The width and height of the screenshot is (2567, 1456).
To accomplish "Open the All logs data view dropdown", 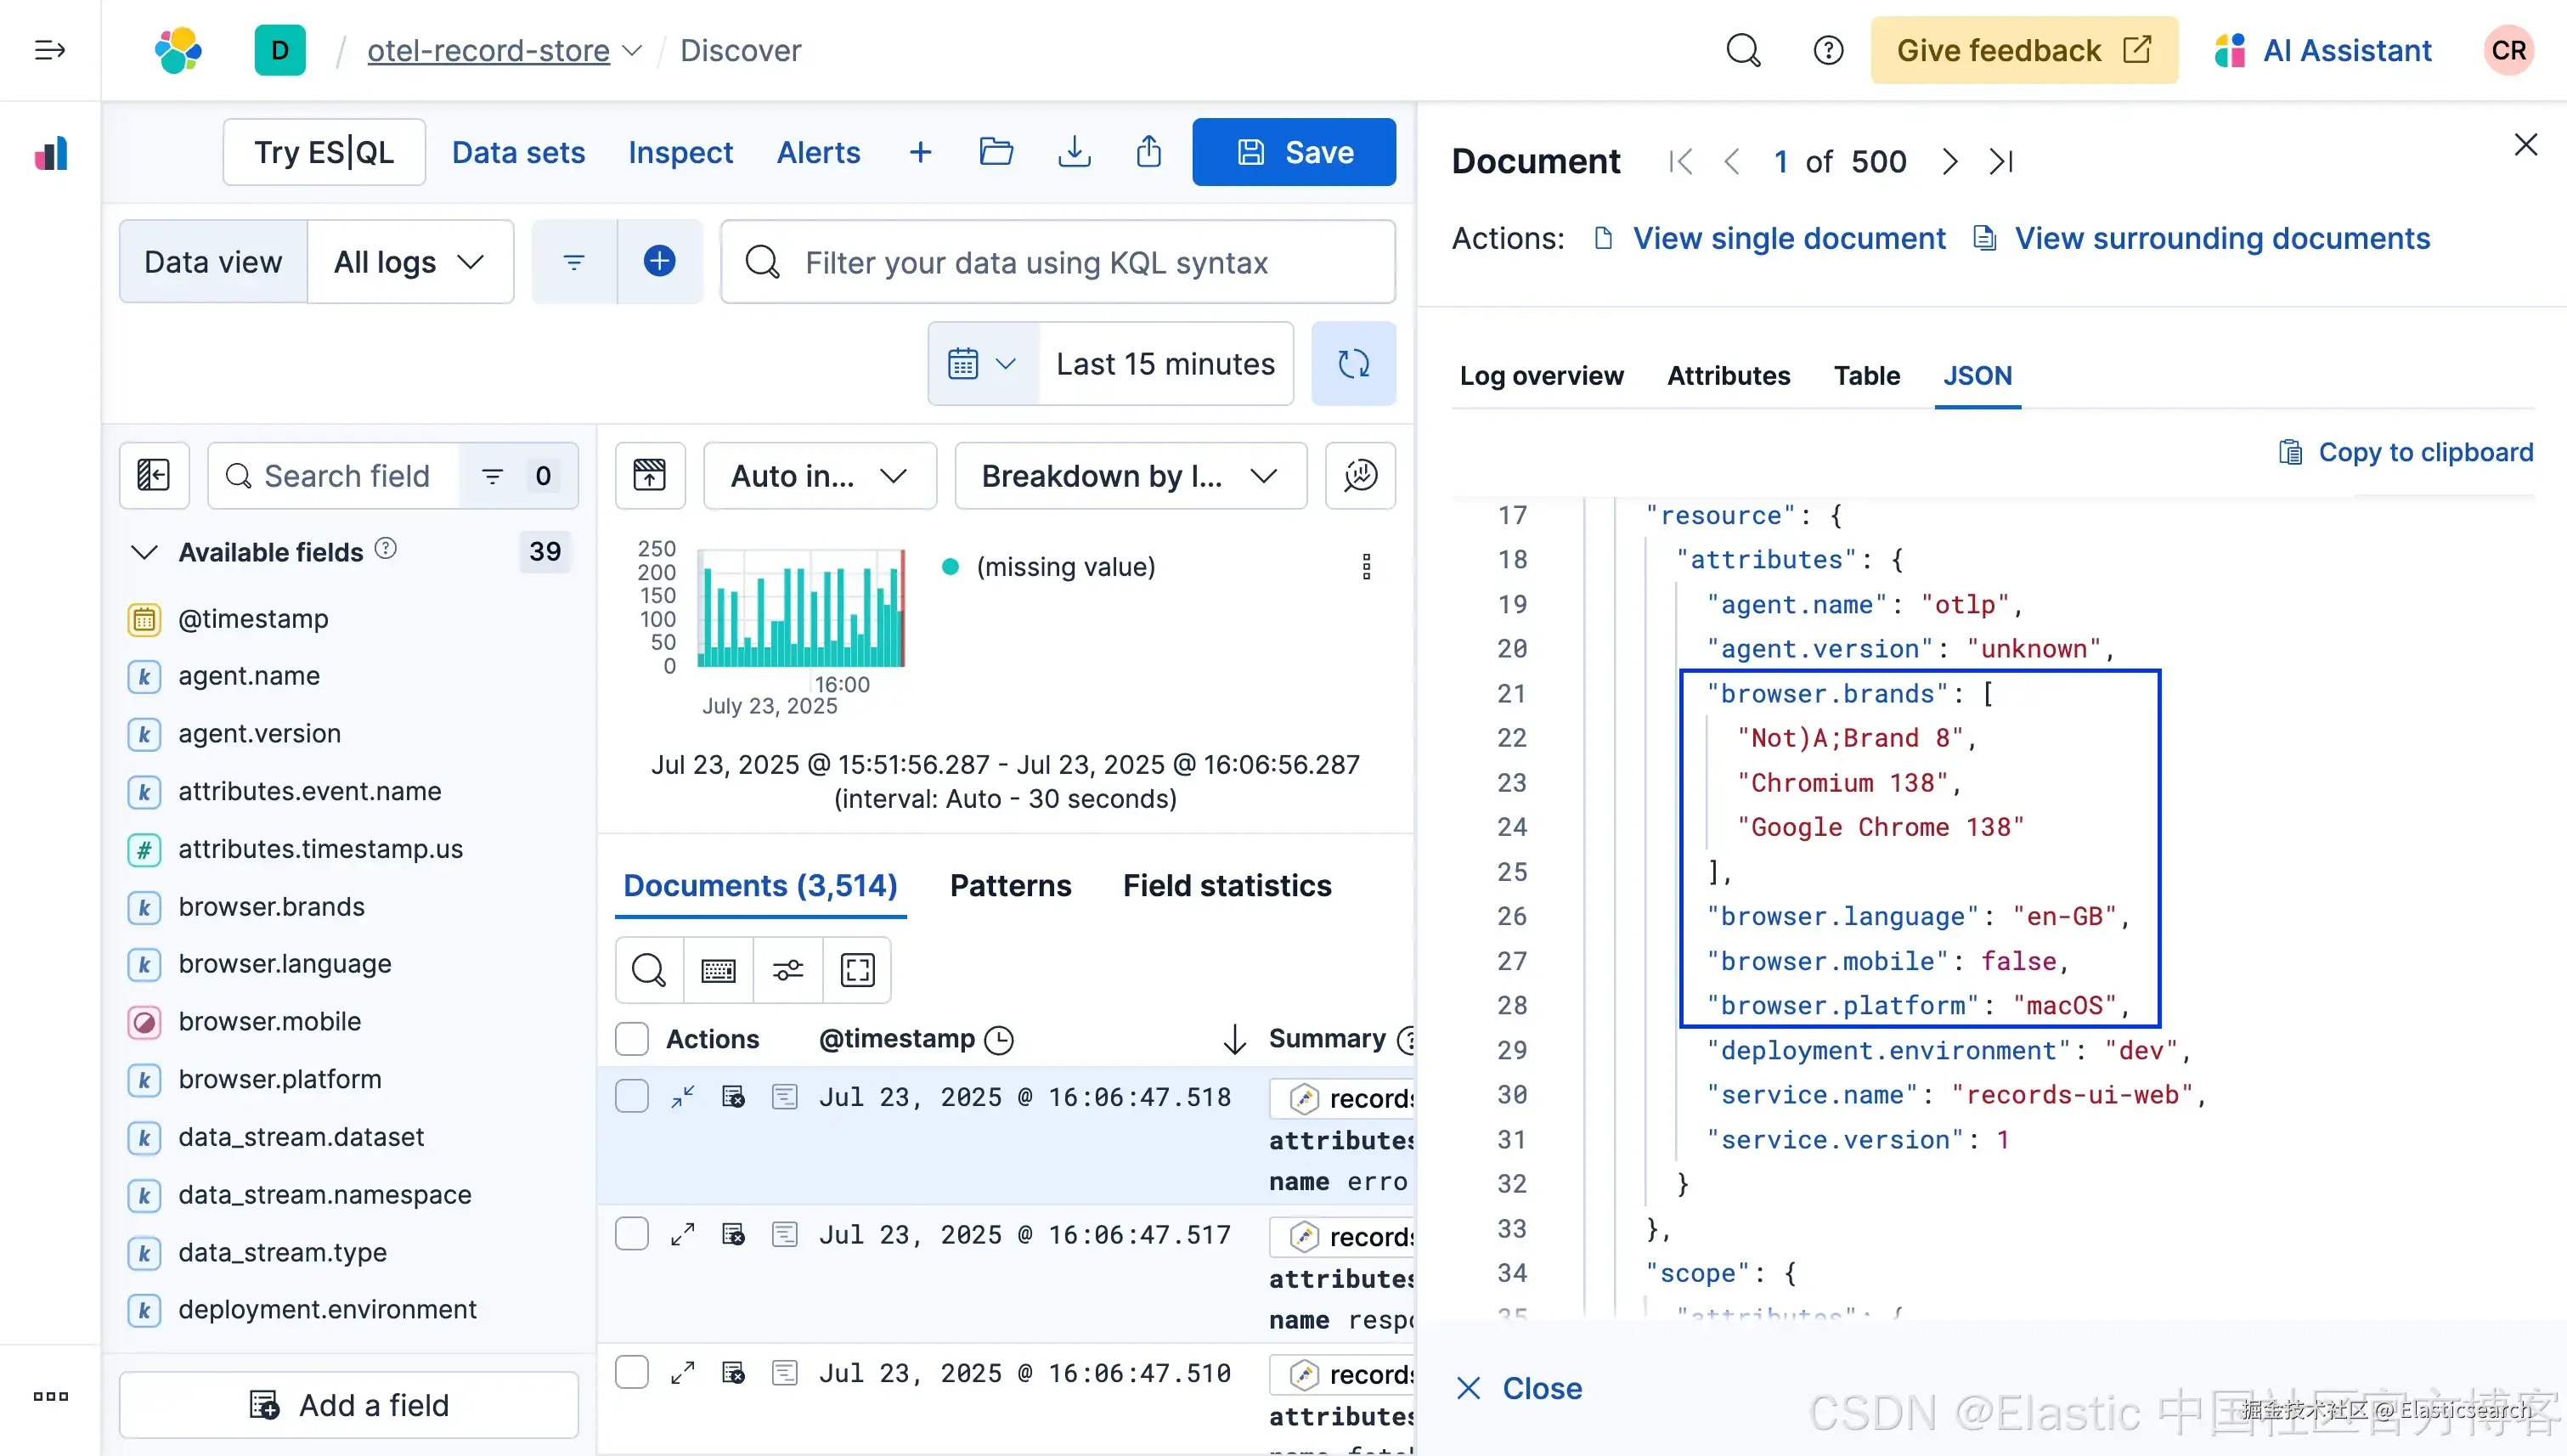I will [x=410, y=262].
